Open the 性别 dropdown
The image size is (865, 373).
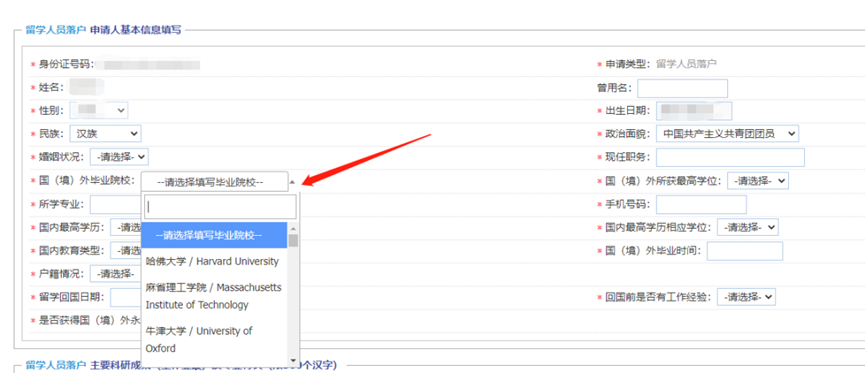99,110
